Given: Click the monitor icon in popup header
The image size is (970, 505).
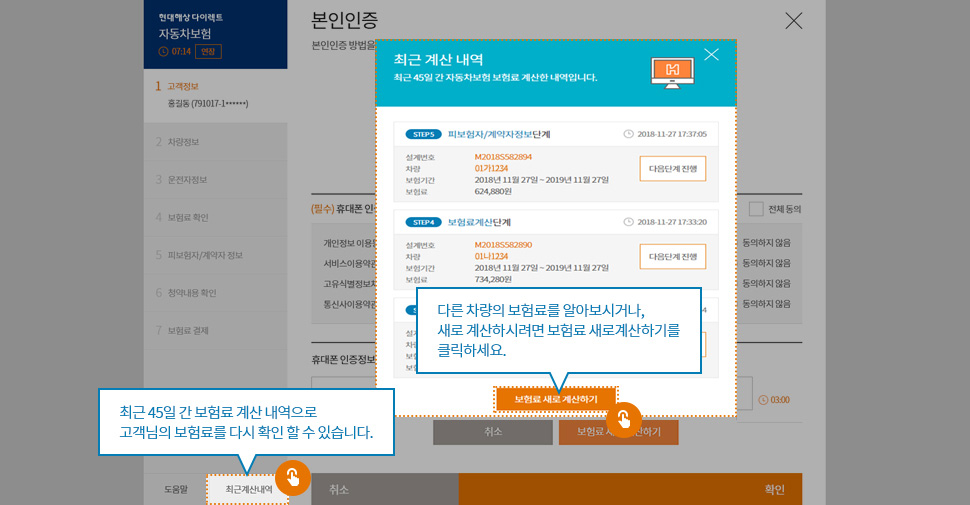Looking at the screenshot, I should [x=672, y=72].
